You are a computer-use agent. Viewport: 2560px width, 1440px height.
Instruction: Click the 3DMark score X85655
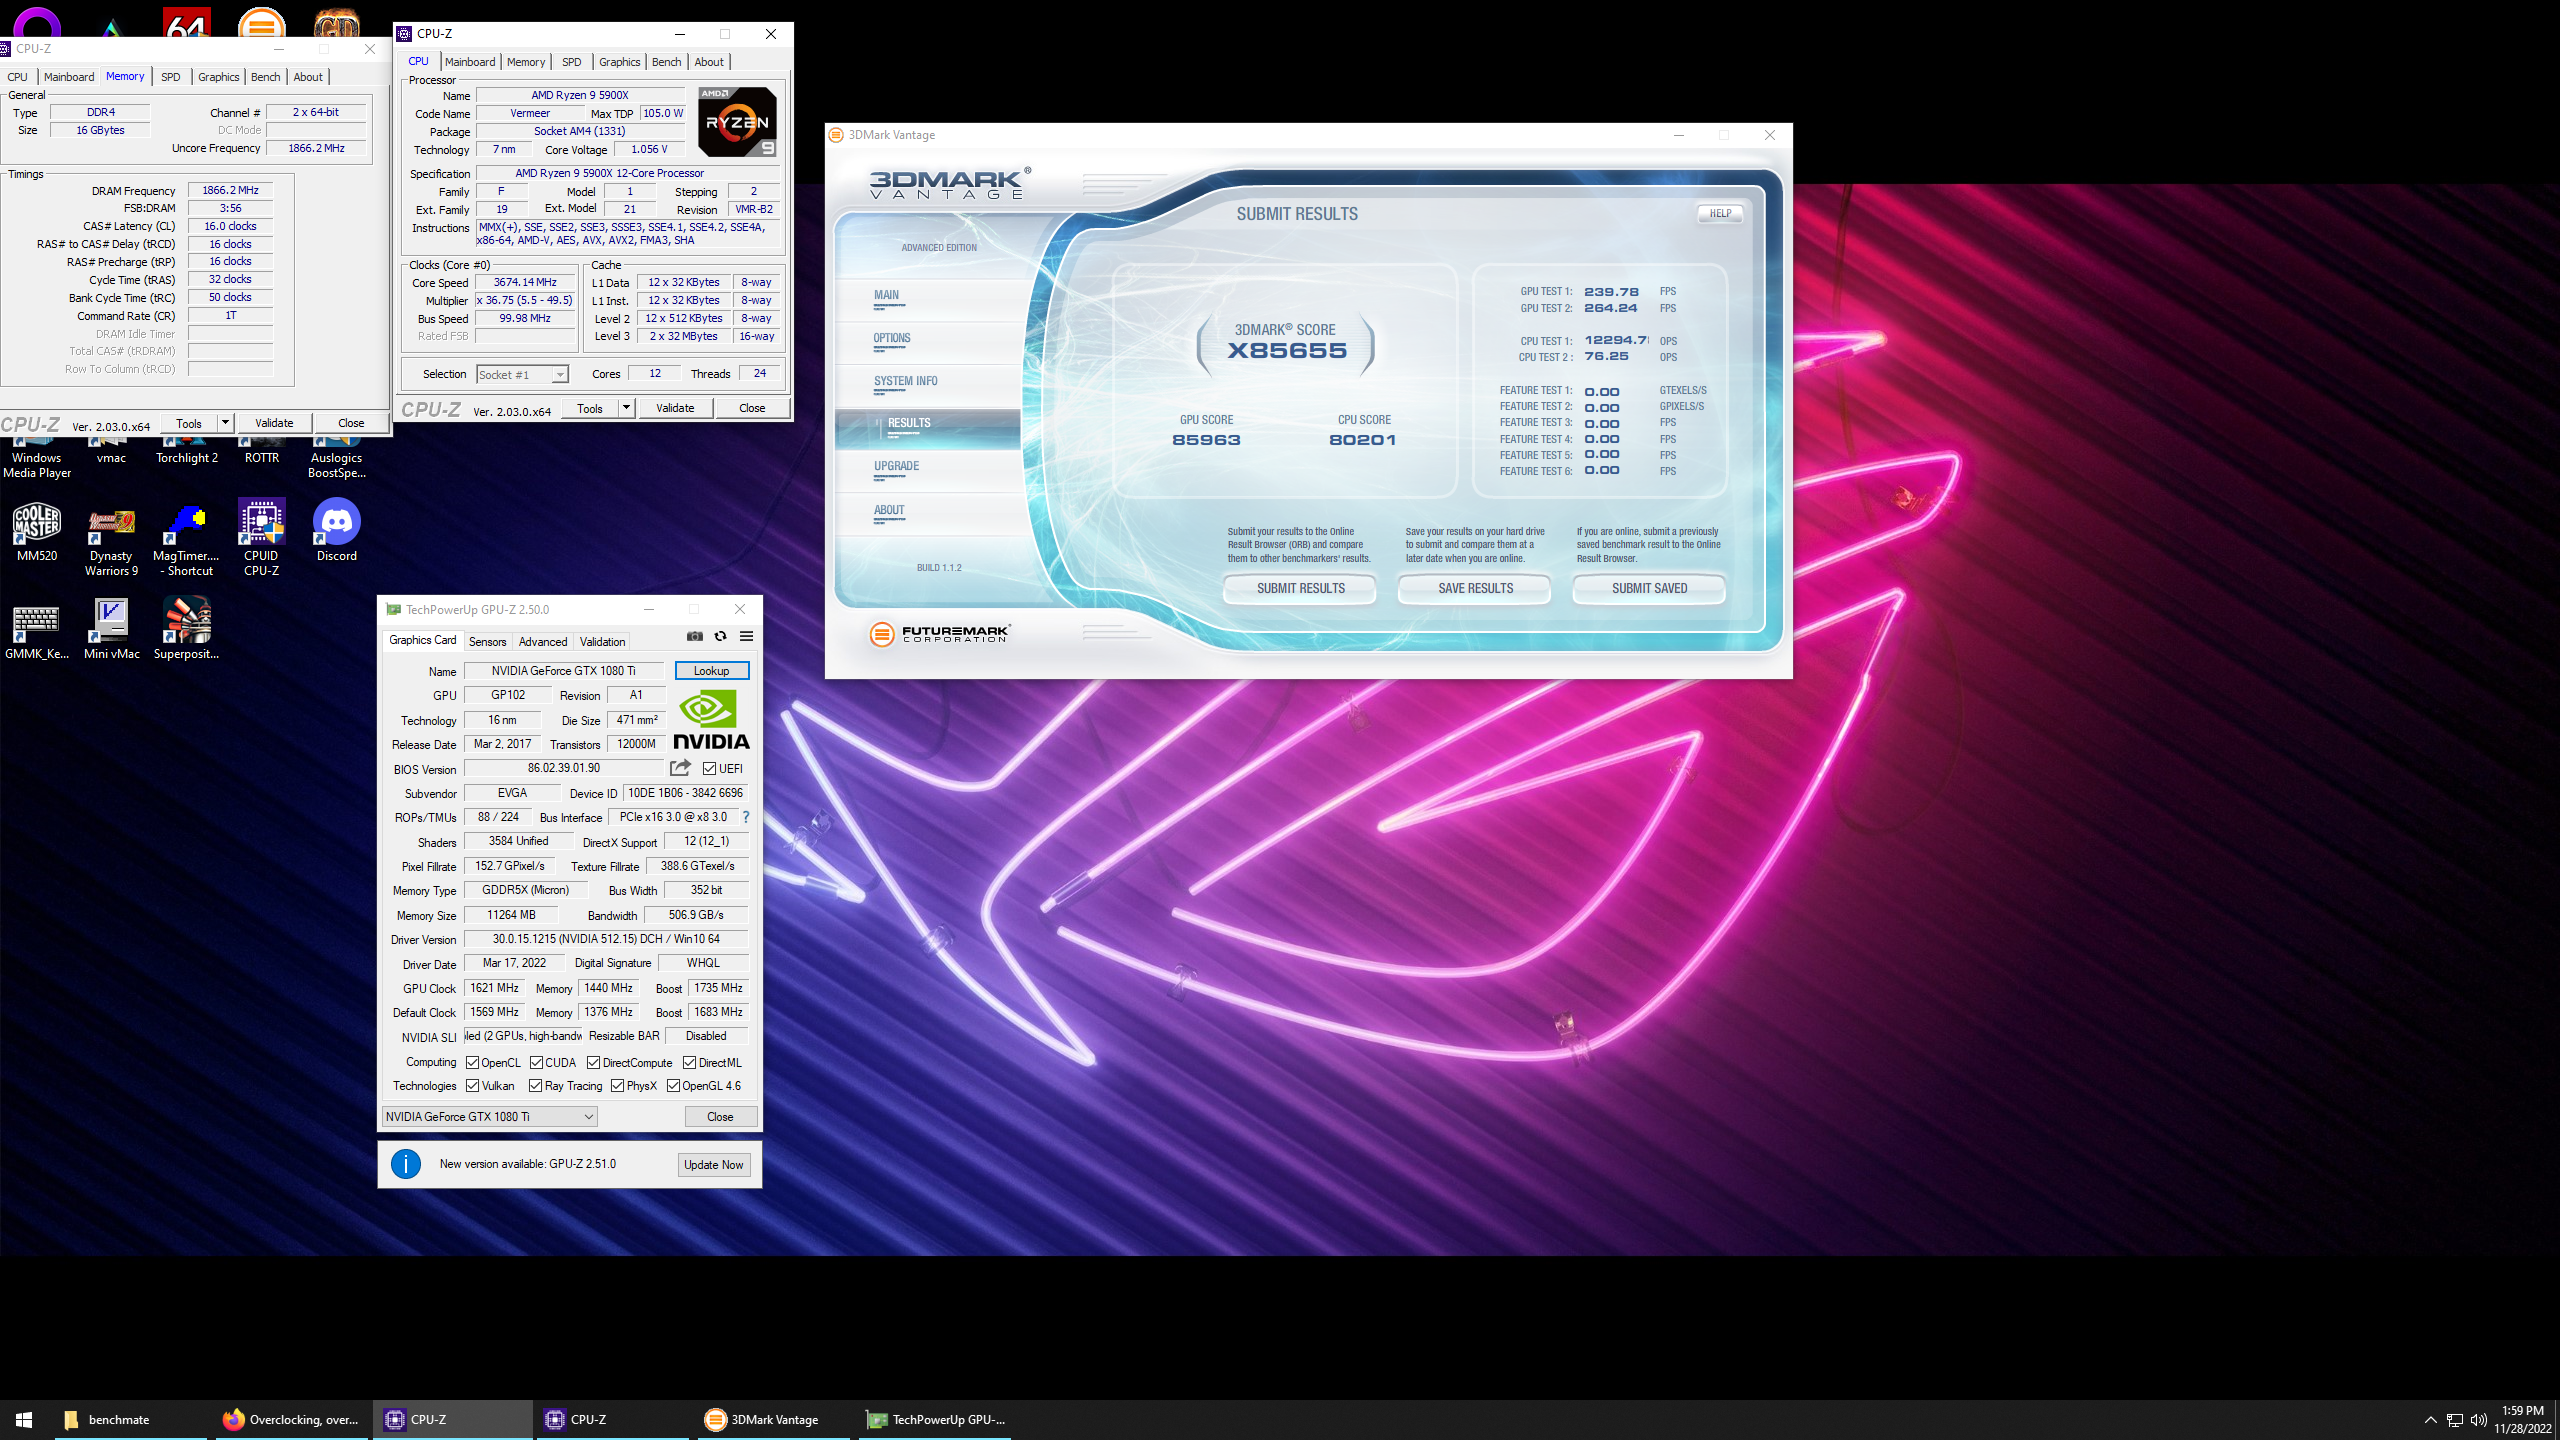click(1287, 351)
